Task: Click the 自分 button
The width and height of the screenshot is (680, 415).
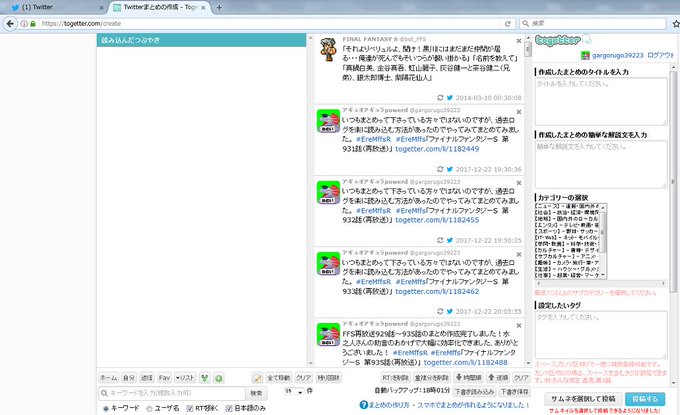Action: click(129, 378)
